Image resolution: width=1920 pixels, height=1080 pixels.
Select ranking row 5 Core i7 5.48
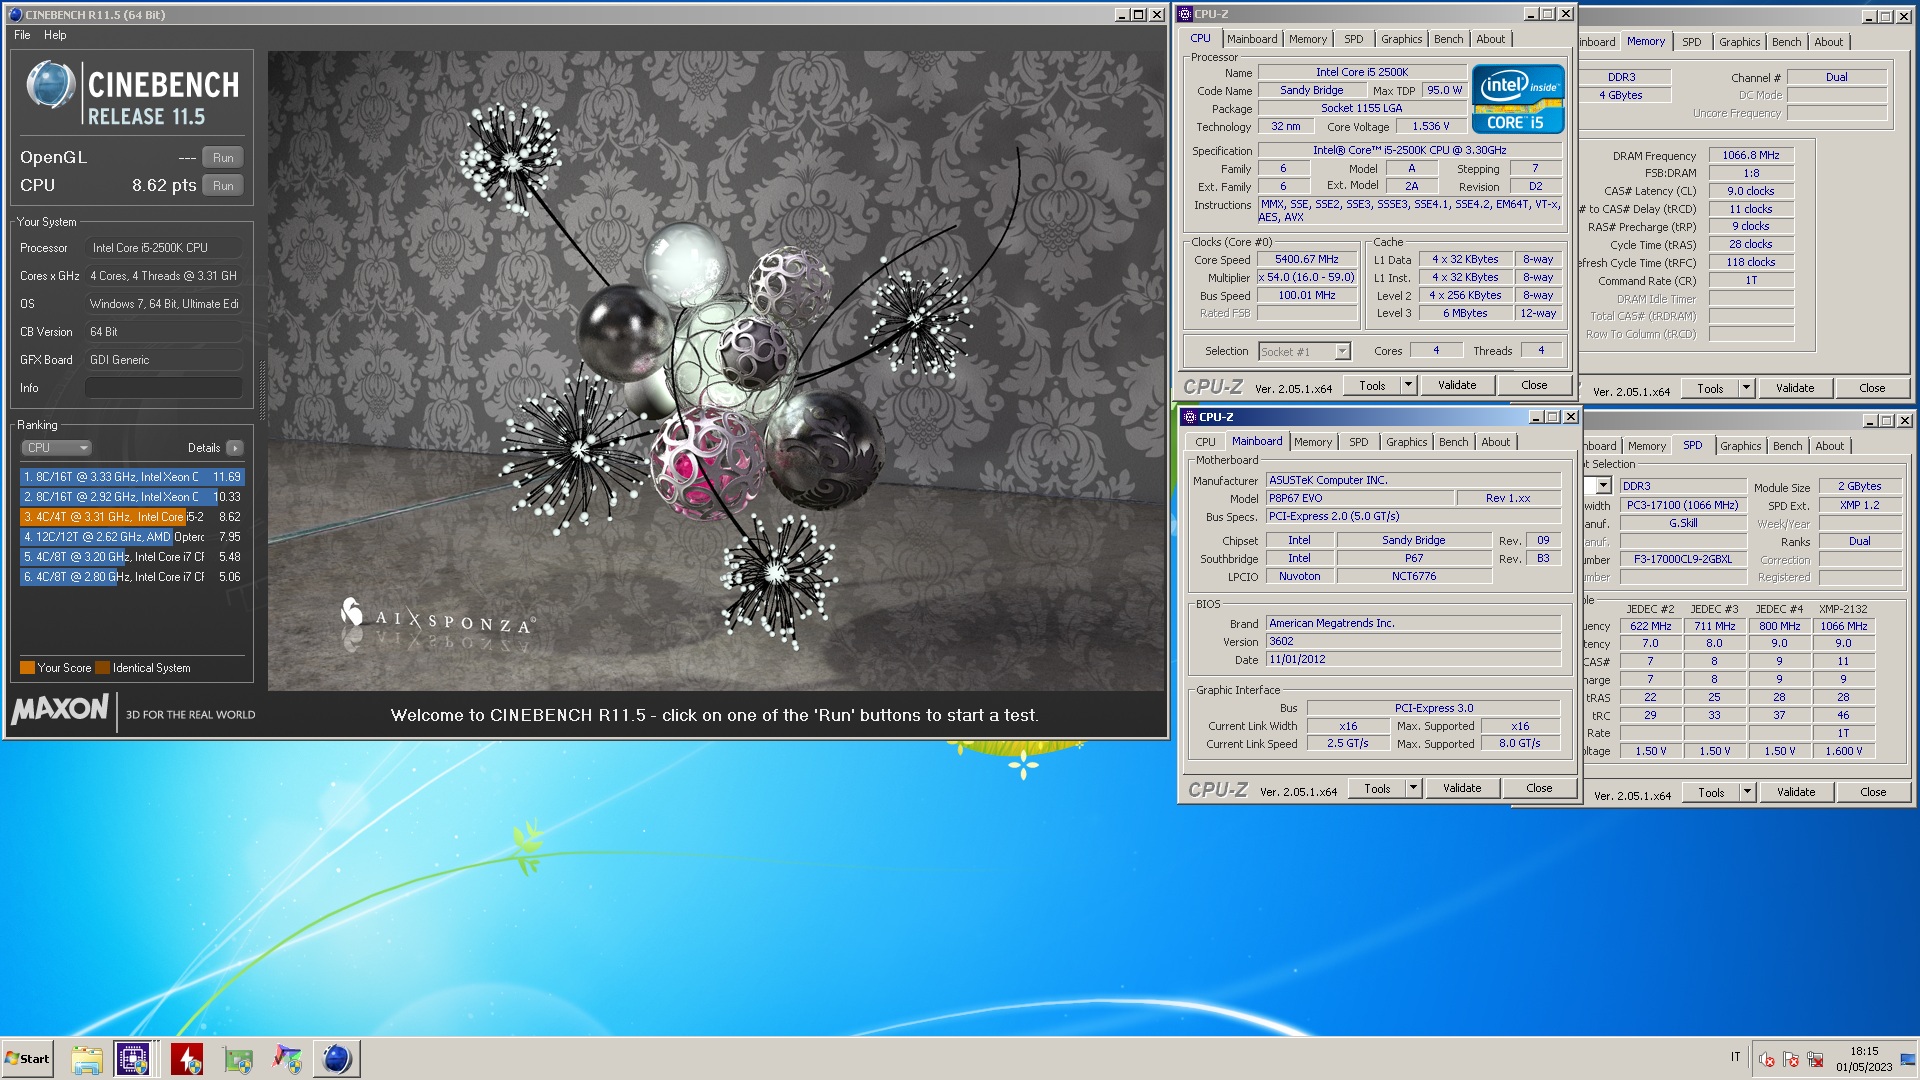132,557
